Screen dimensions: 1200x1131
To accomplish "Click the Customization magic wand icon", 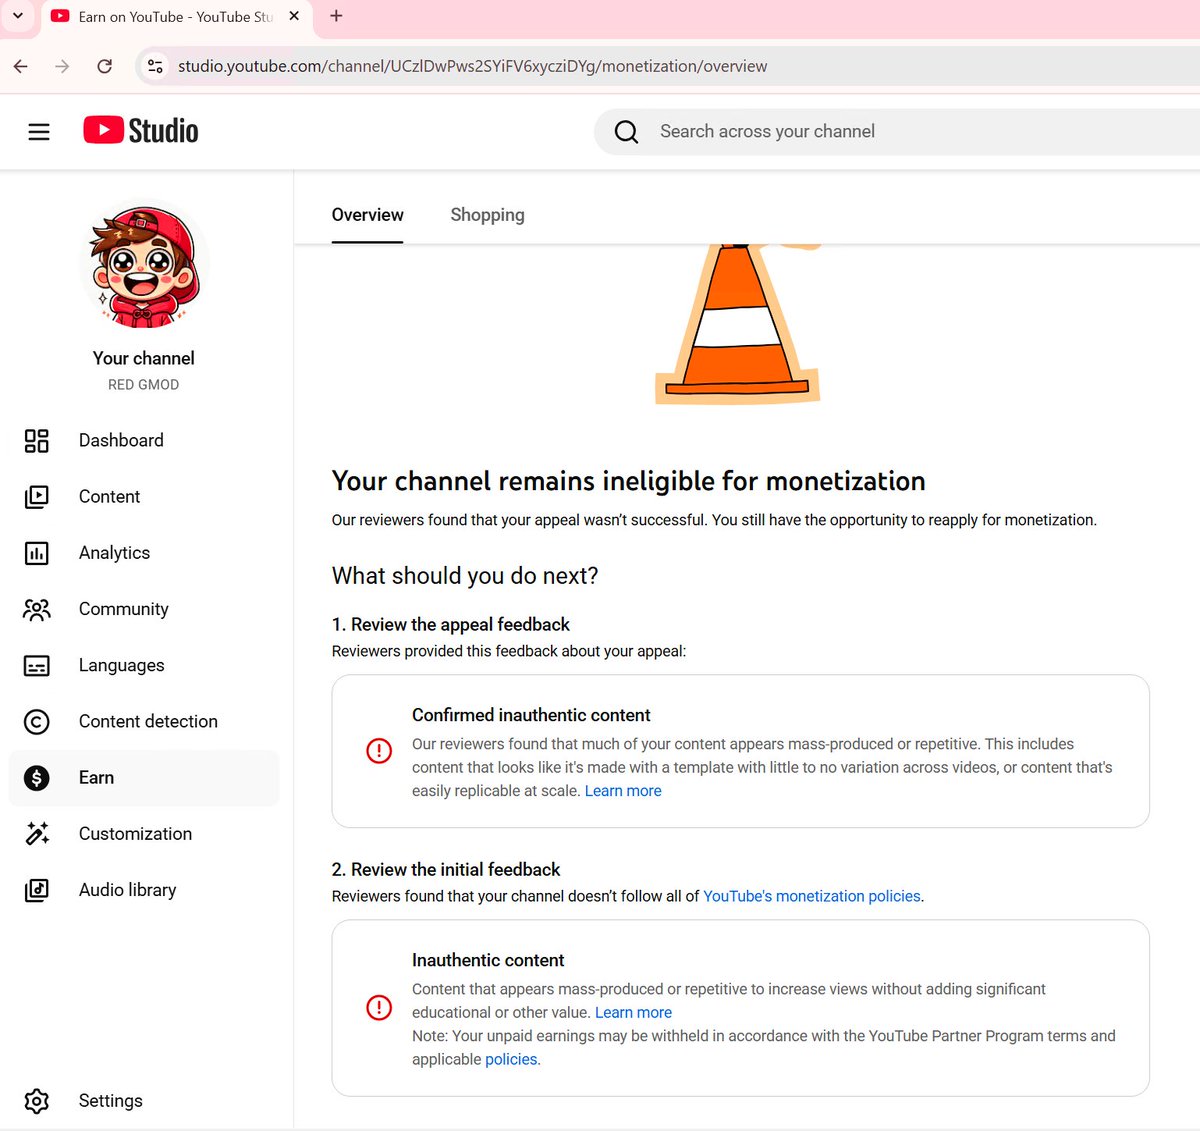I will 37,834.
